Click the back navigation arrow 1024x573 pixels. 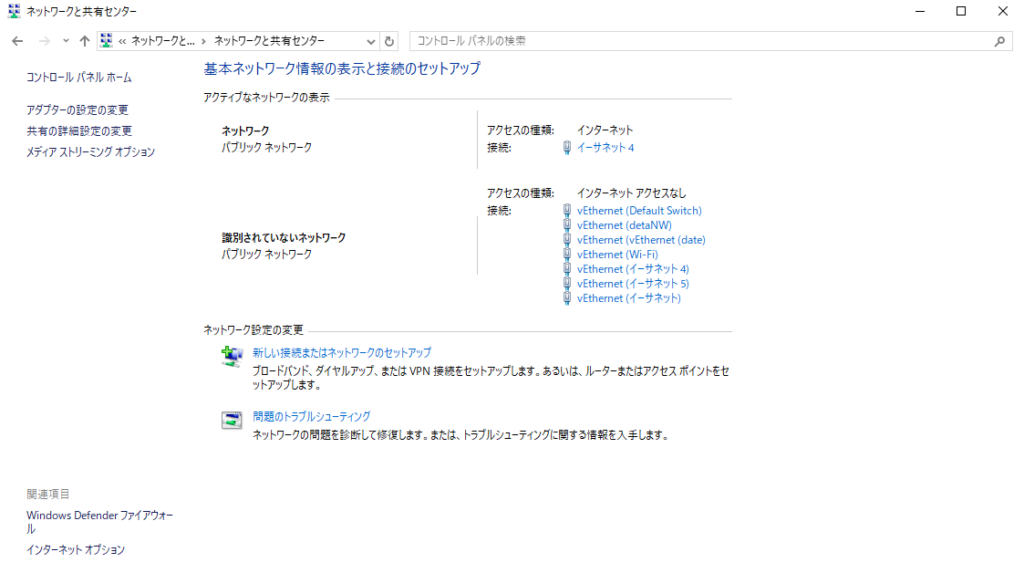point(17,41)
